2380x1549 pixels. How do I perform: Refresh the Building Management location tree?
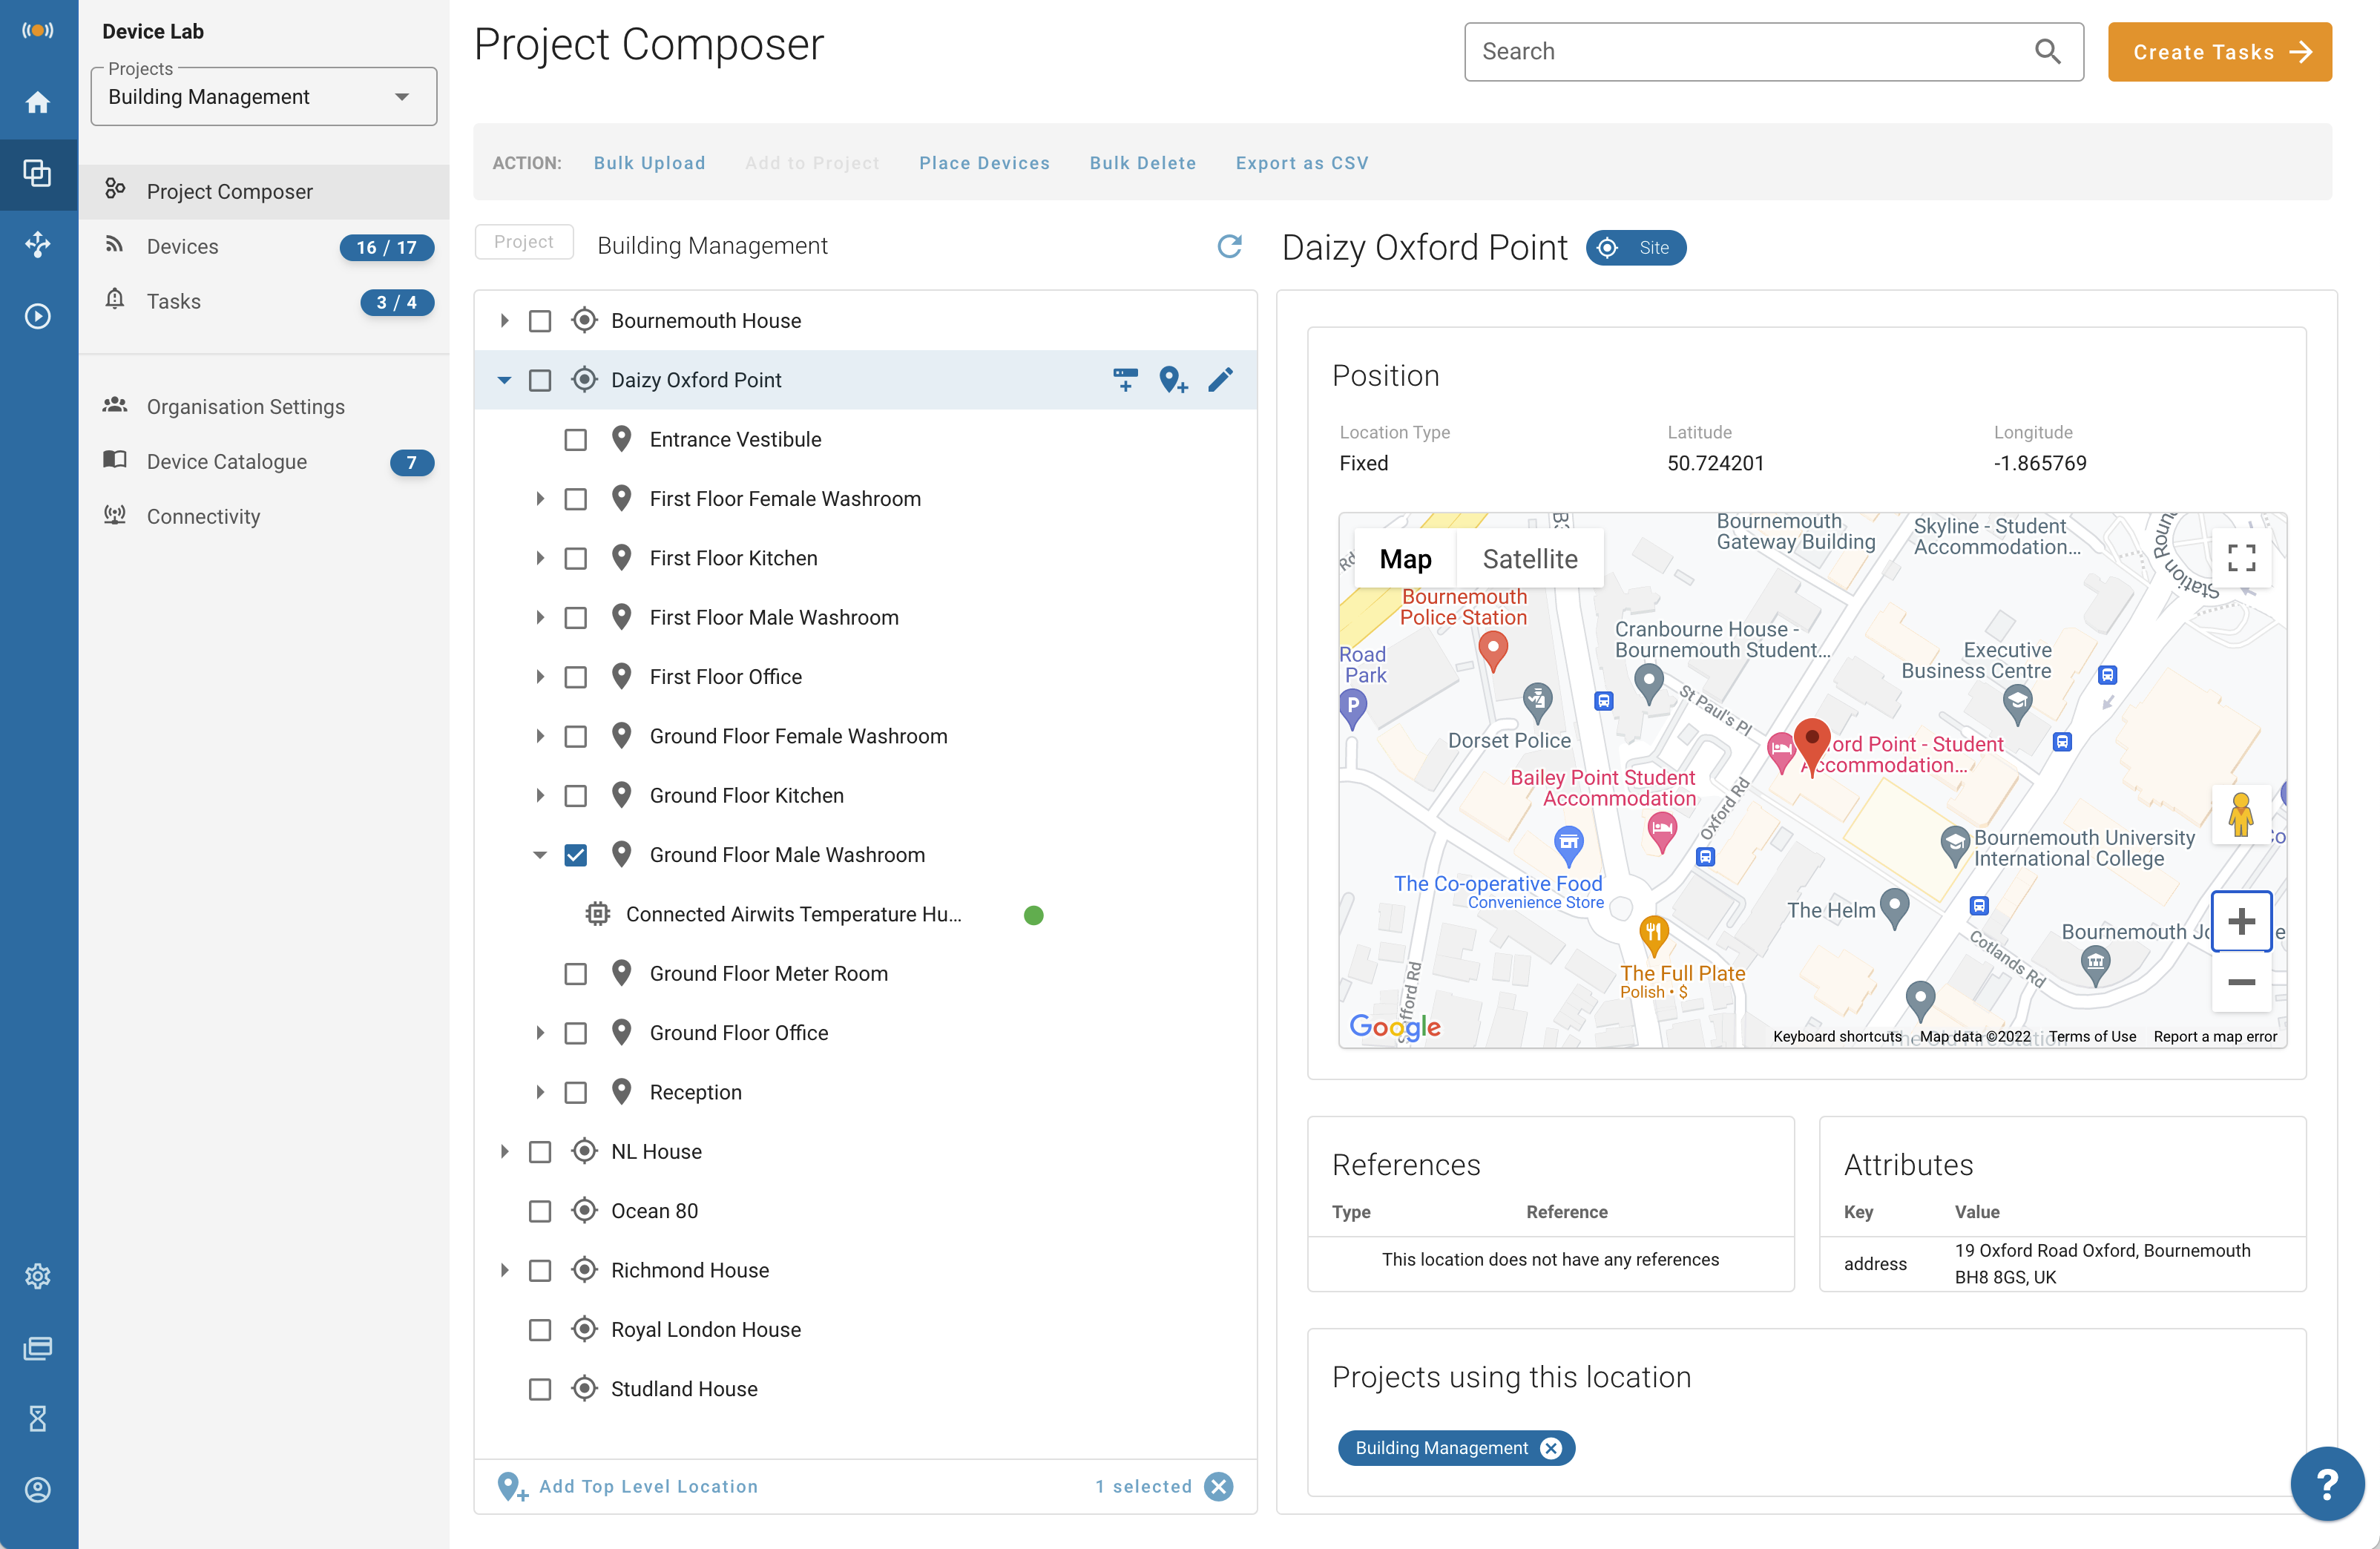[1229, 246]
